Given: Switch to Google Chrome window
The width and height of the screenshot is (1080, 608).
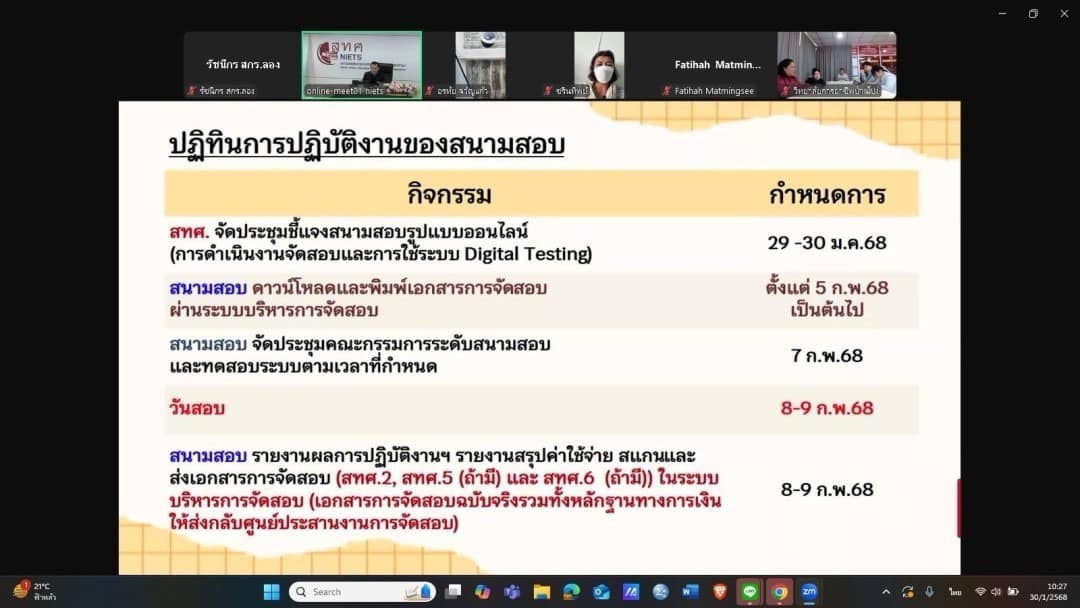Looking at the screenshot, I should click(x=779, y=592).
